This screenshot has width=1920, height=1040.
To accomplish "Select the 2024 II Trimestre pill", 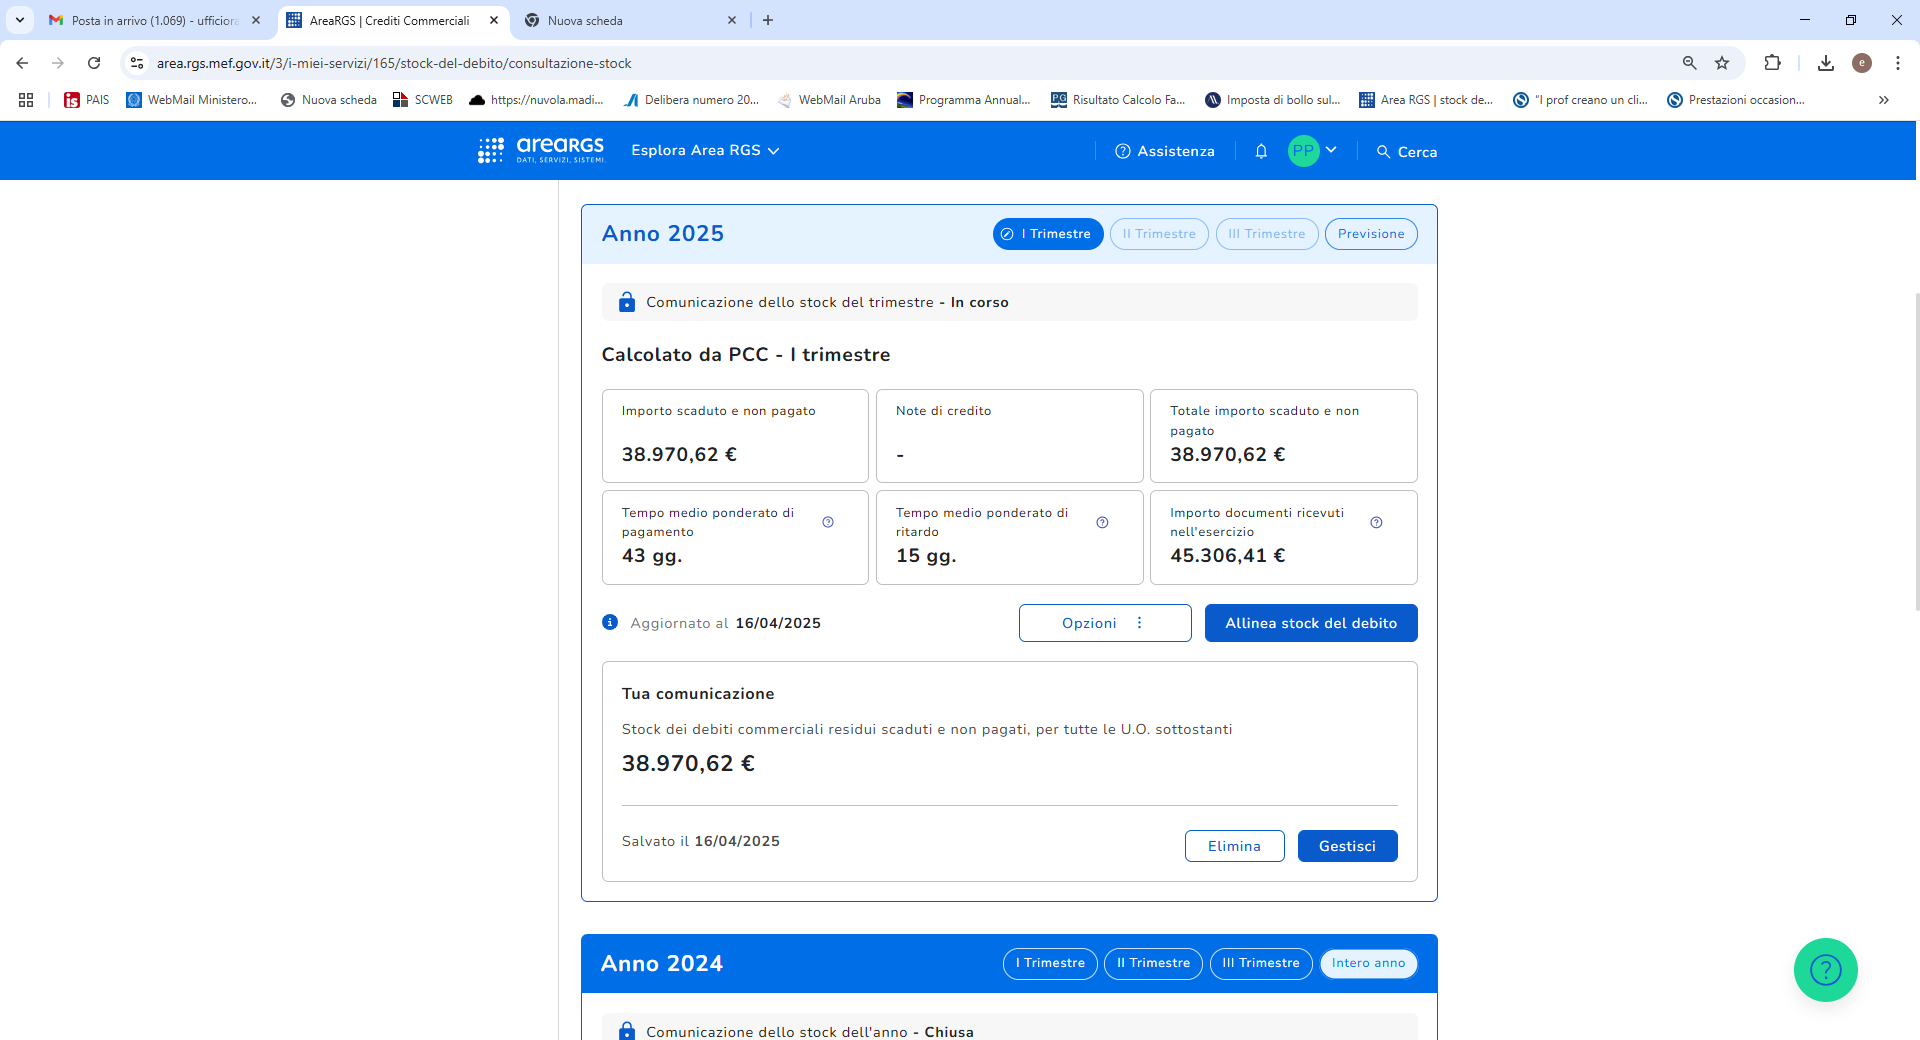I will 1153,963.
